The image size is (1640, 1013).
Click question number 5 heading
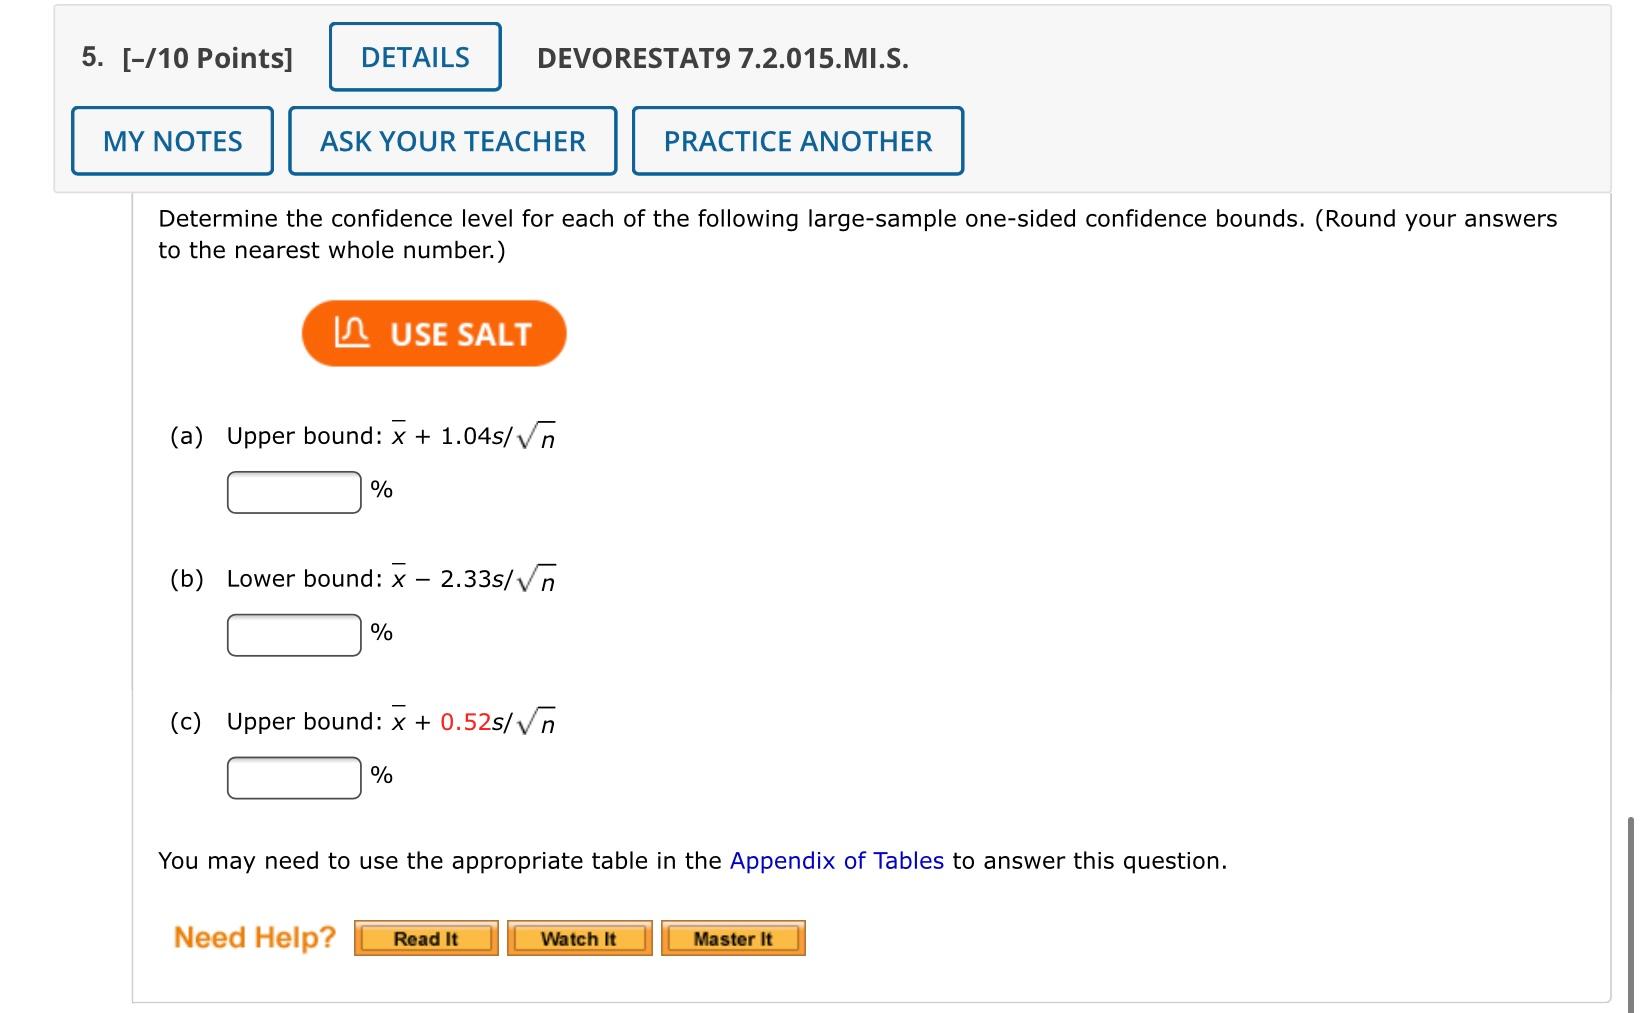(89, 57)
